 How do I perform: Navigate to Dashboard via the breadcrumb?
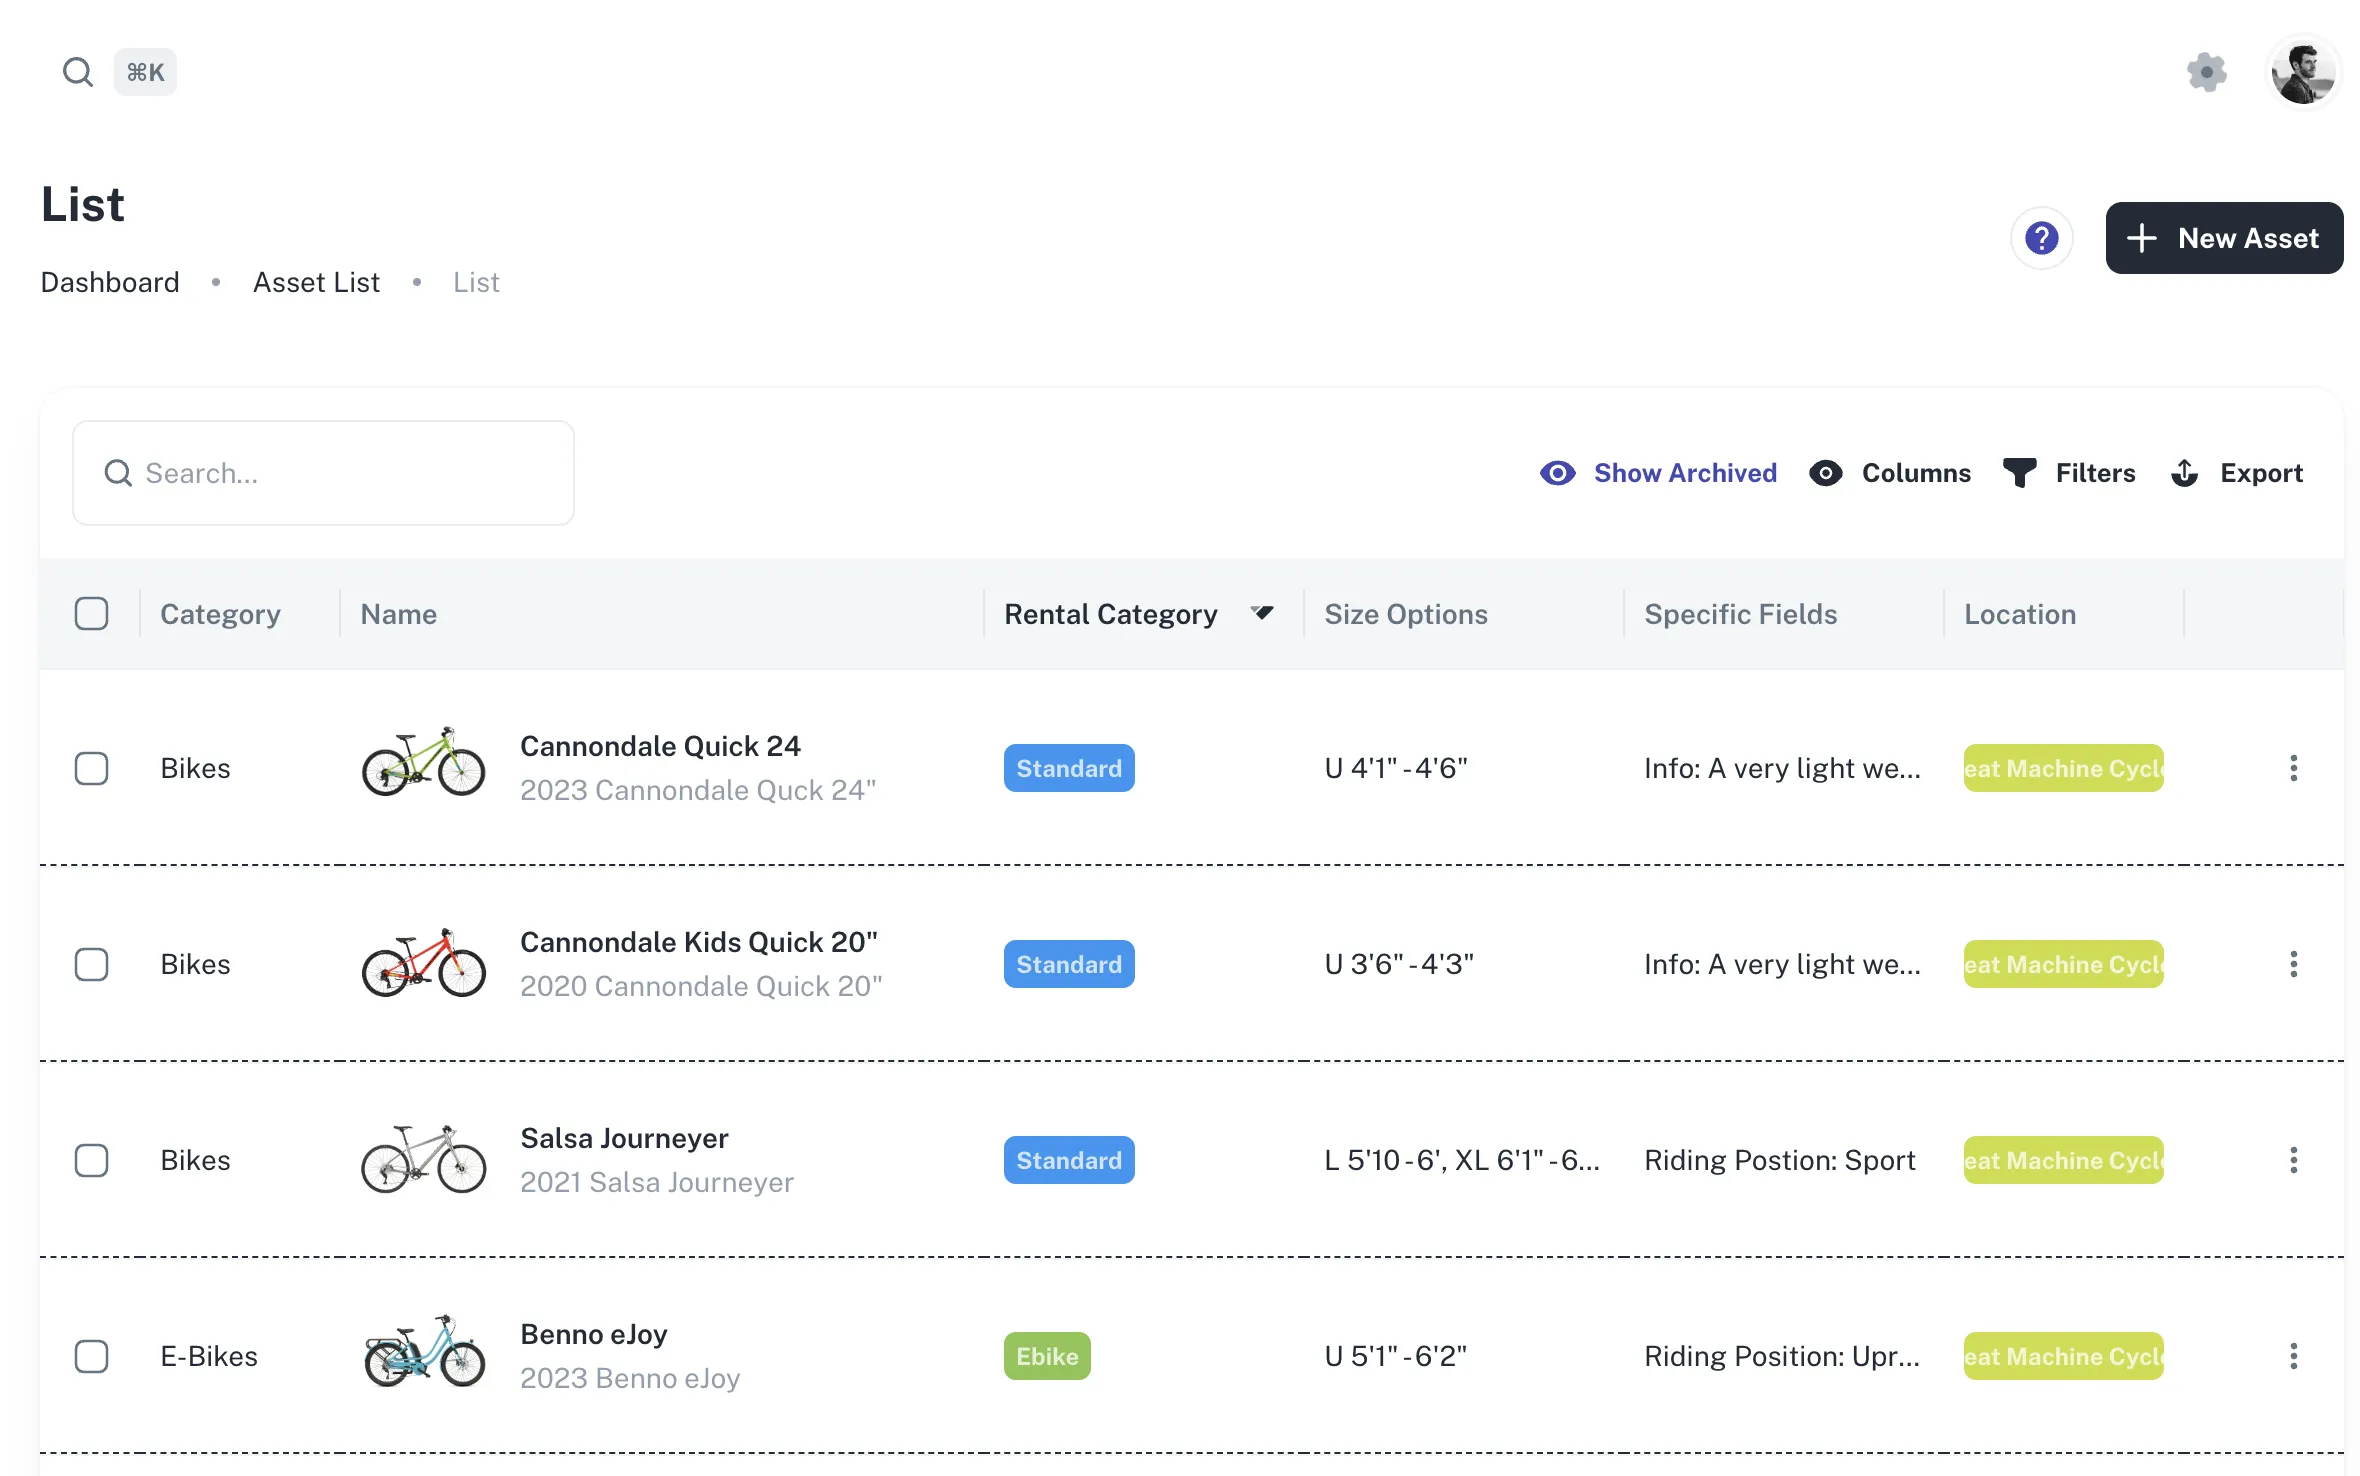pyautogui.click(x=109, y=282)
